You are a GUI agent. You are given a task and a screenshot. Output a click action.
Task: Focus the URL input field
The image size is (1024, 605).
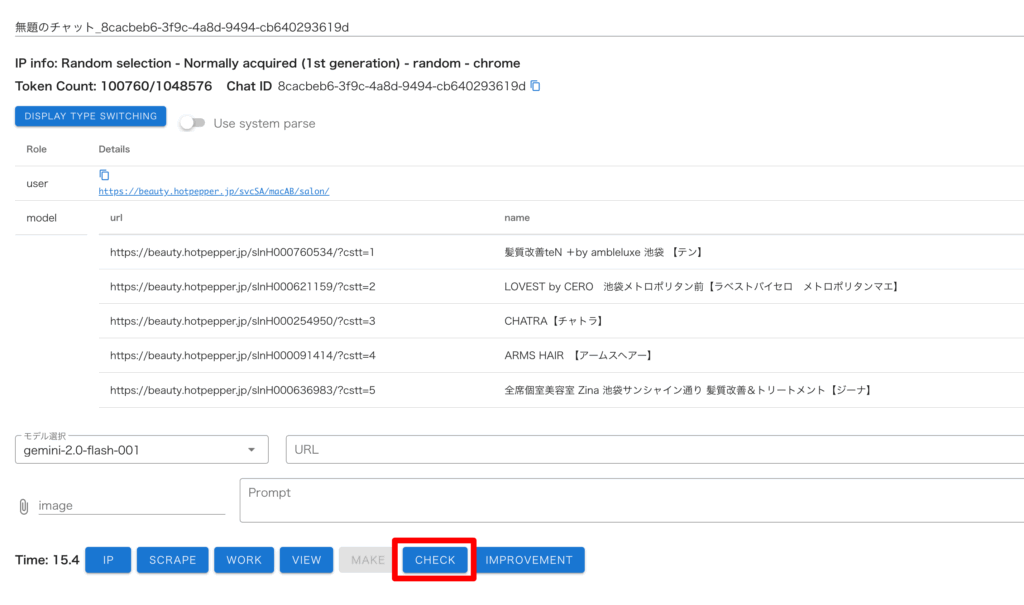pos(650,450)
